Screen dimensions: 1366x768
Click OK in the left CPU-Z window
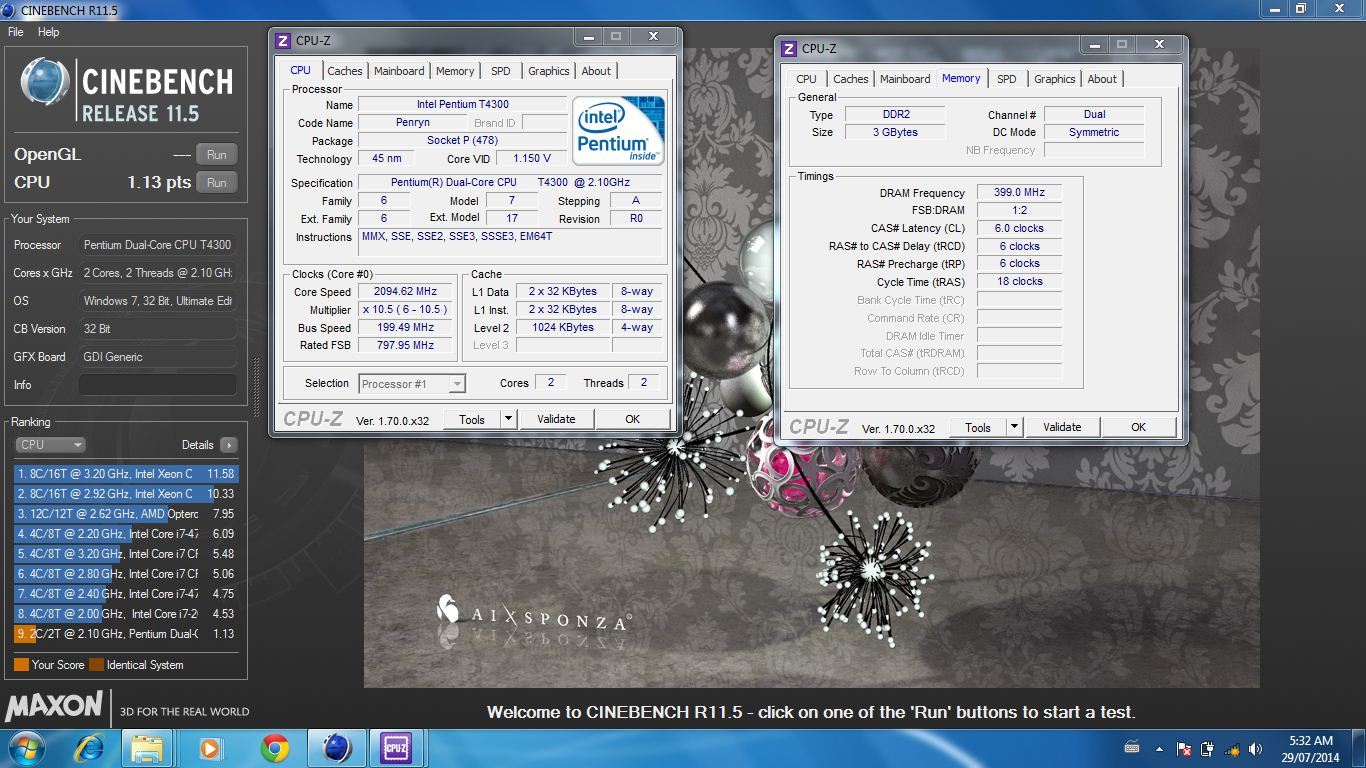pos(632,419)
